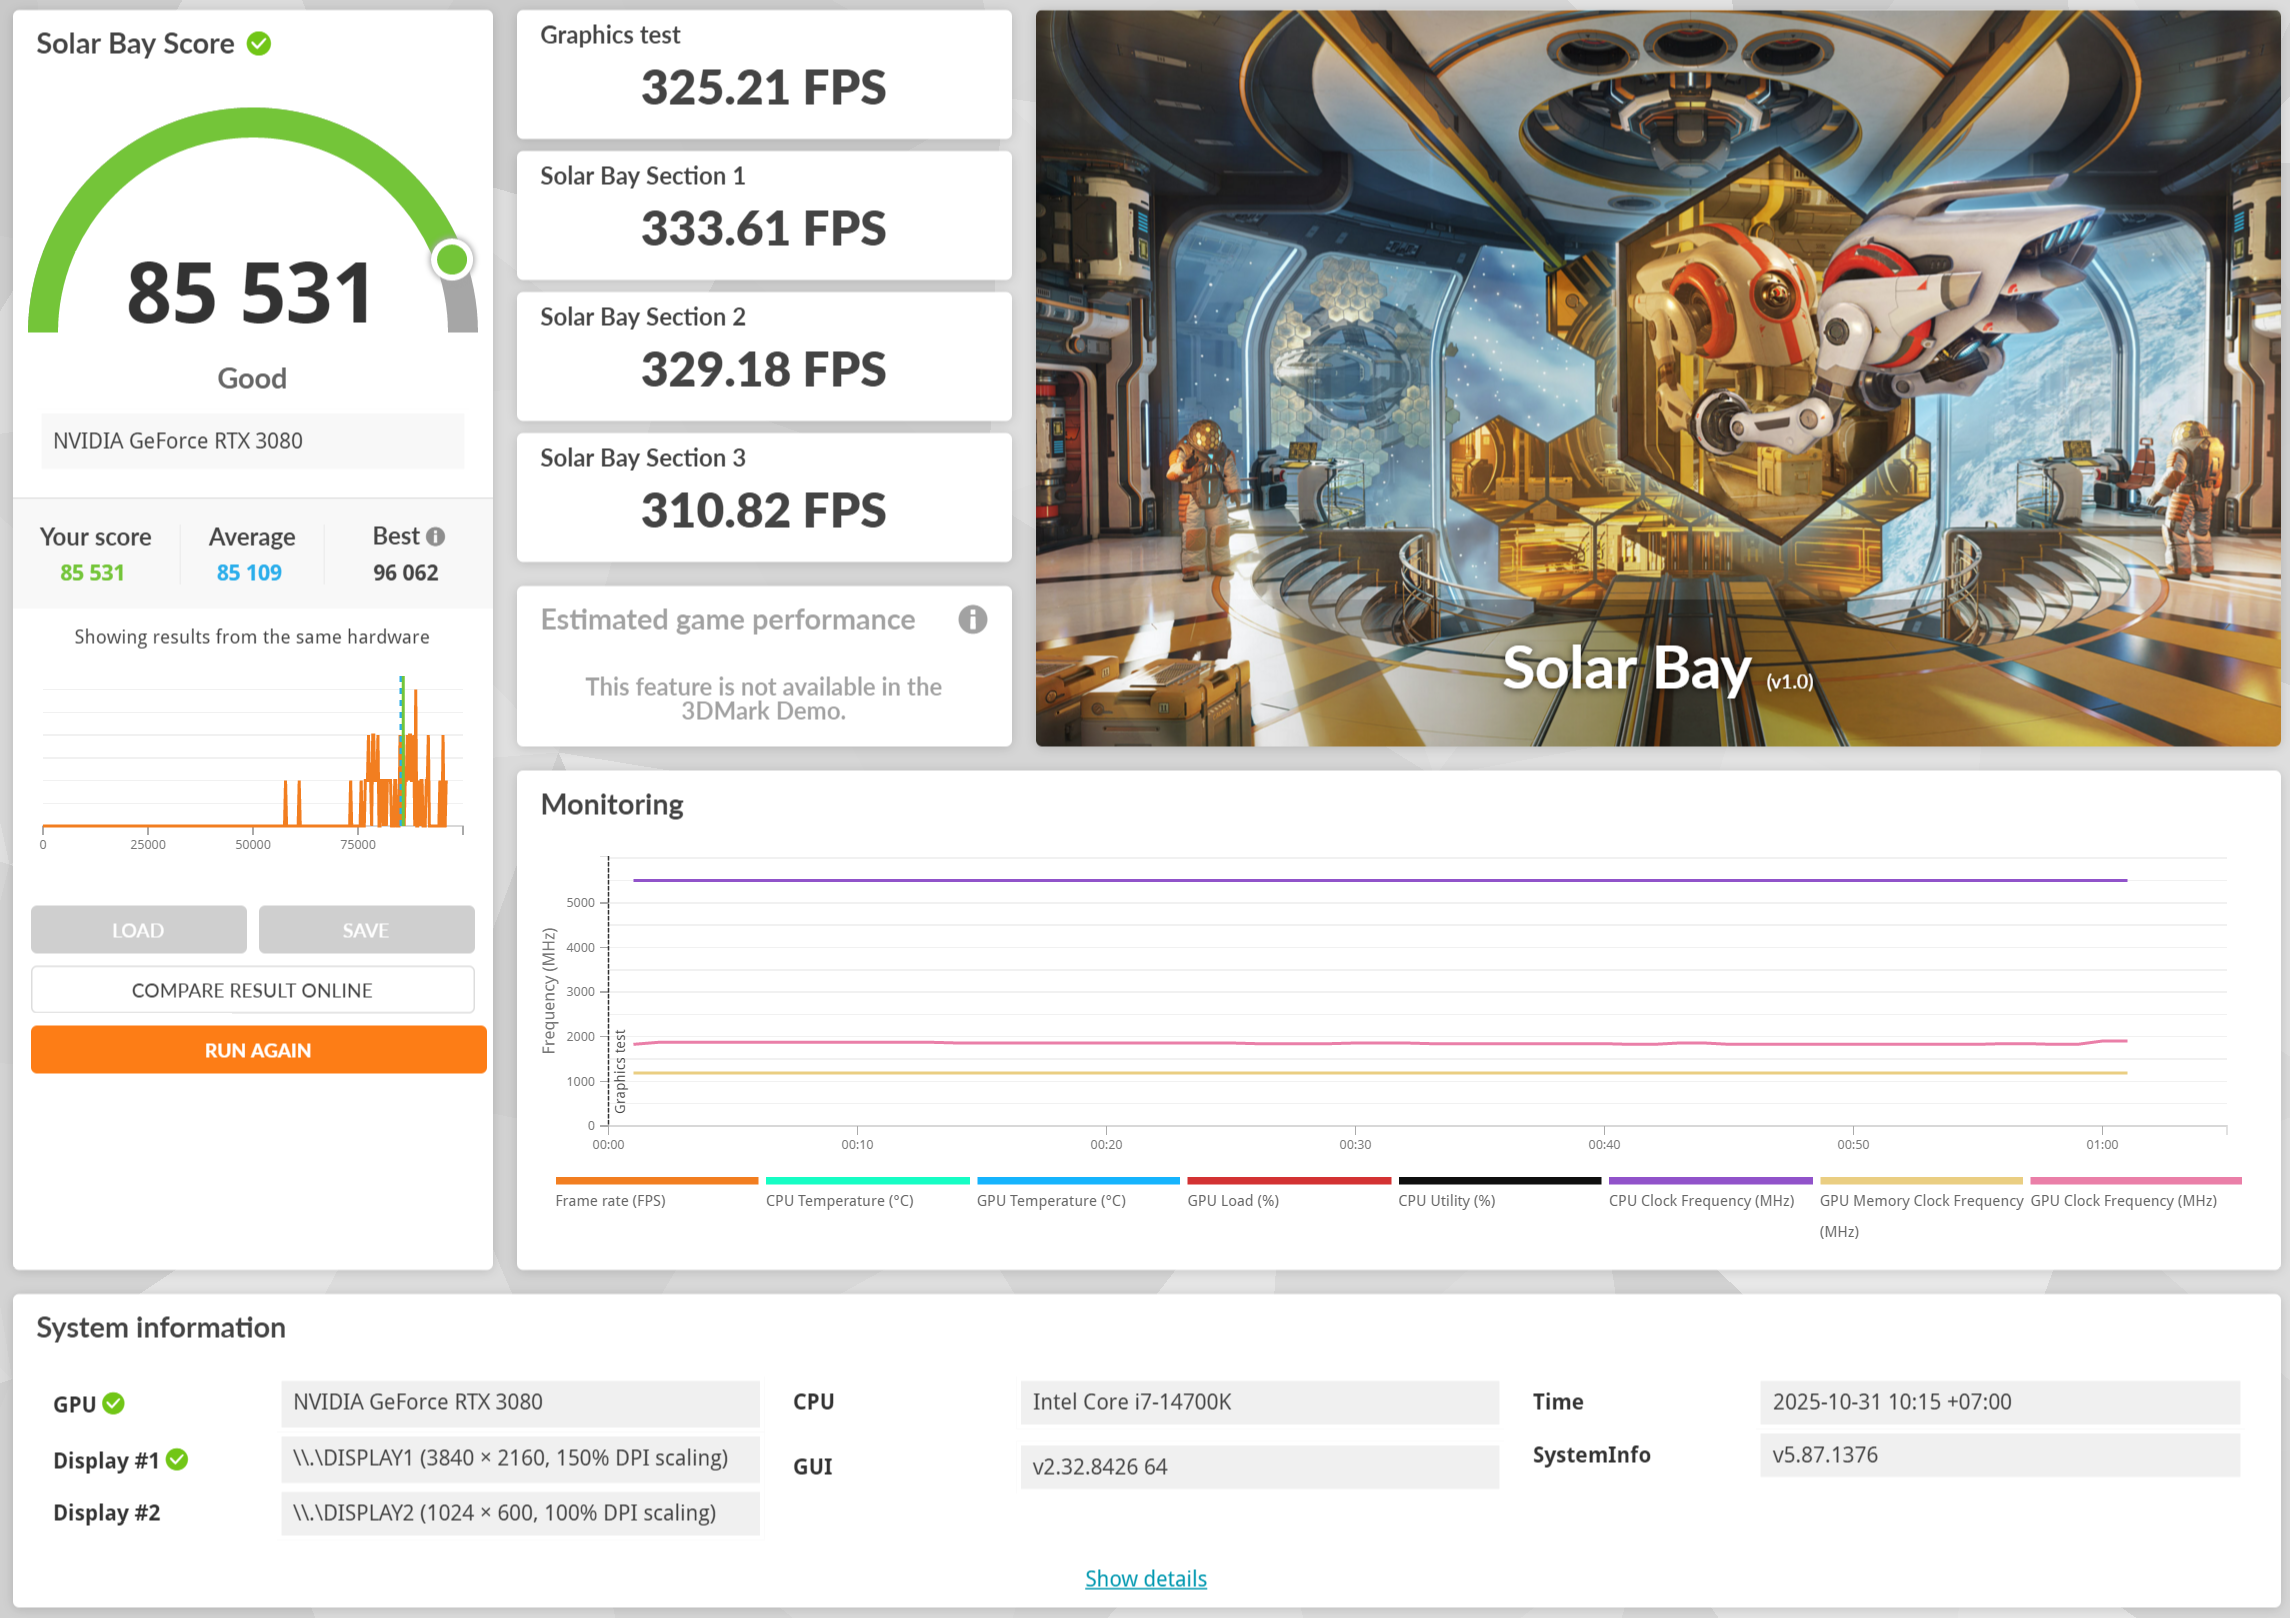Toggle CPU Utility (%) legend entry

[1446, 1200]
